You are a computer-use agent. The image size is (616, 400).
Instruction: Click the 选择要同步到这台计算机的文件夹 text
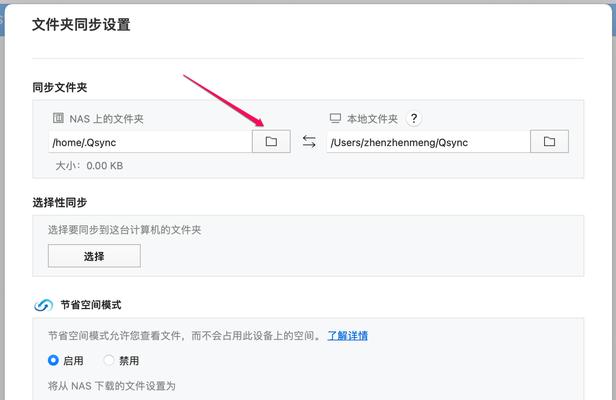[125, 230]
